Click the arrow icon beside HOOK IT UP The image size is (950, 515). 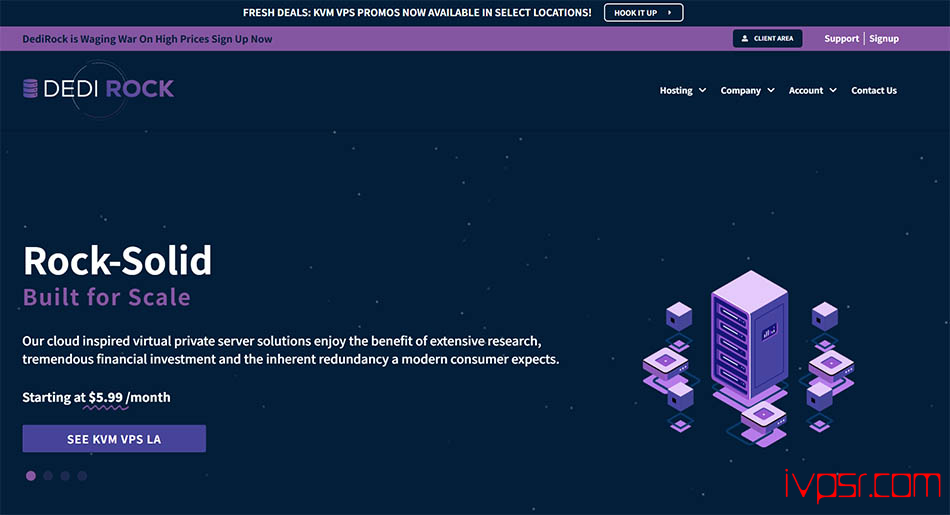coord(670,13)
